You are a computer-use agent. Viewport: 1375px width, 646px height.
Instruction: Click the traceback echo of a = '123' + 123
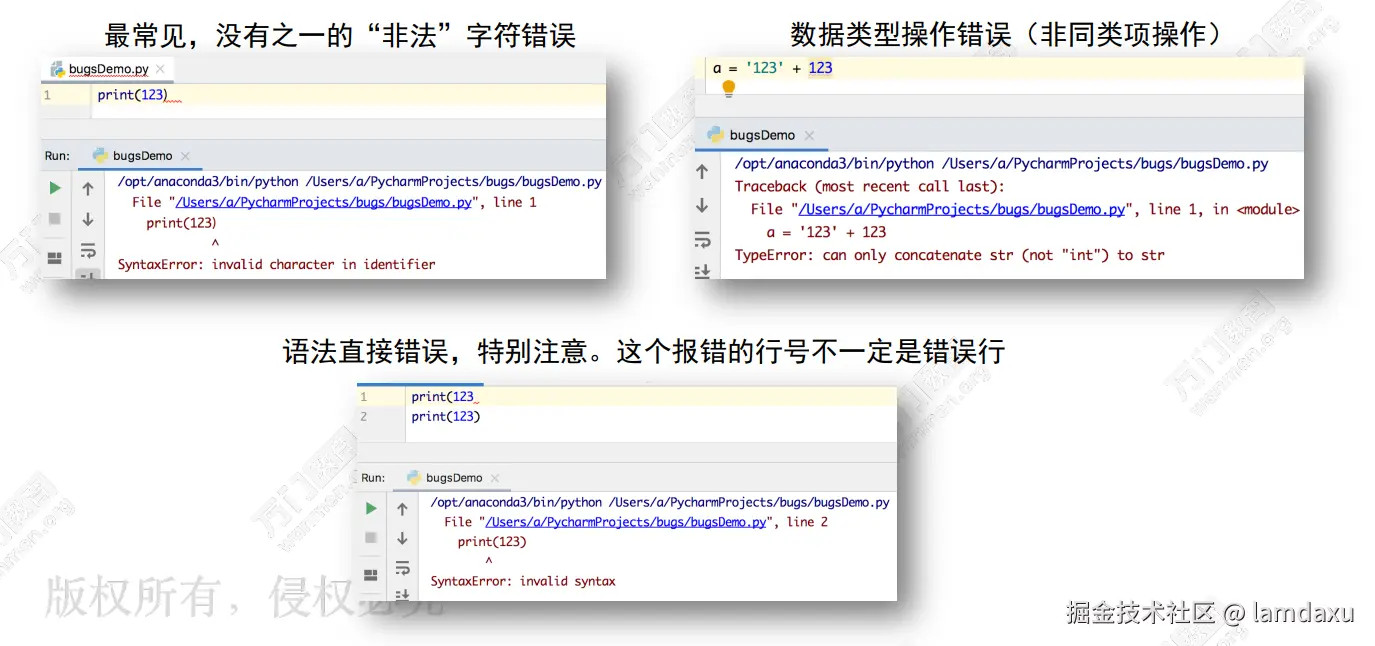pyautogui.click(x=826, y=232)
